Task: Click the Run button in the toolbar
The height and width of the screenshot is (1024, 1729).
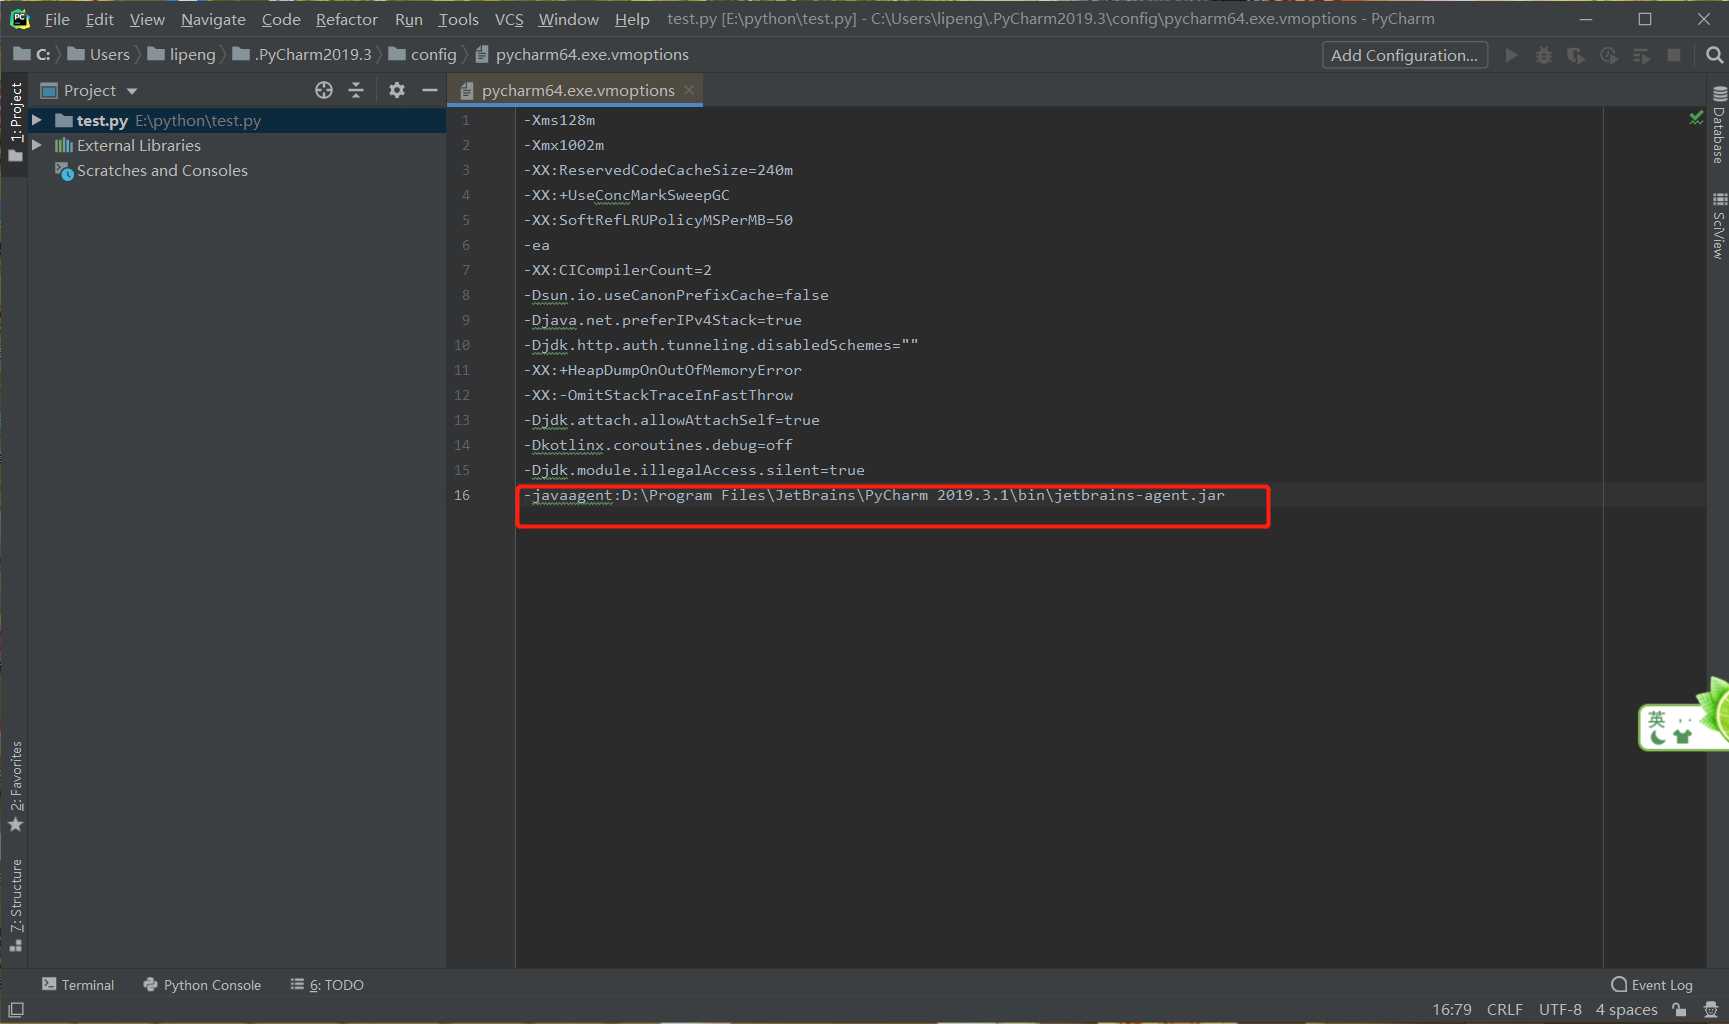Action: pyautogui.click(x=1511, y=55)
